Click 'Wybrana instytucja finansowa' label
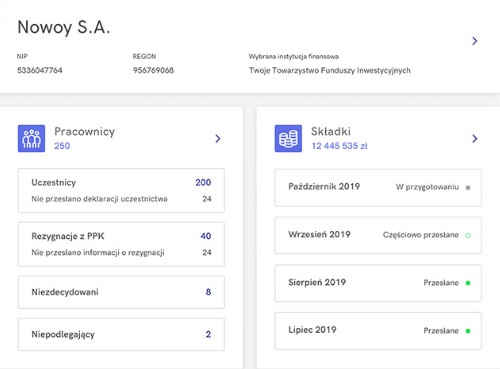The image size is (500, 369). (293, 57)
